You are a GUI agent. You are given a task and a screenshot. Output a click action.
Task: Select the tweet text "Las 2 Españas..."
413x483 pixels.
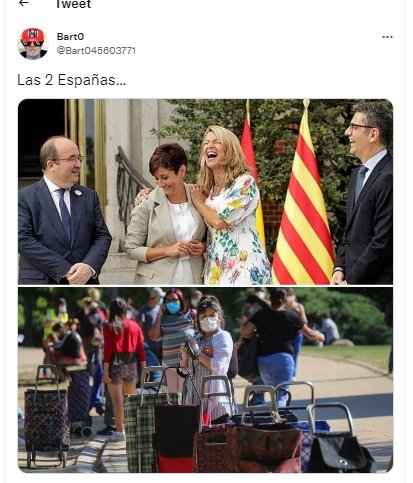pyautogui.click(x=71, y=80)
